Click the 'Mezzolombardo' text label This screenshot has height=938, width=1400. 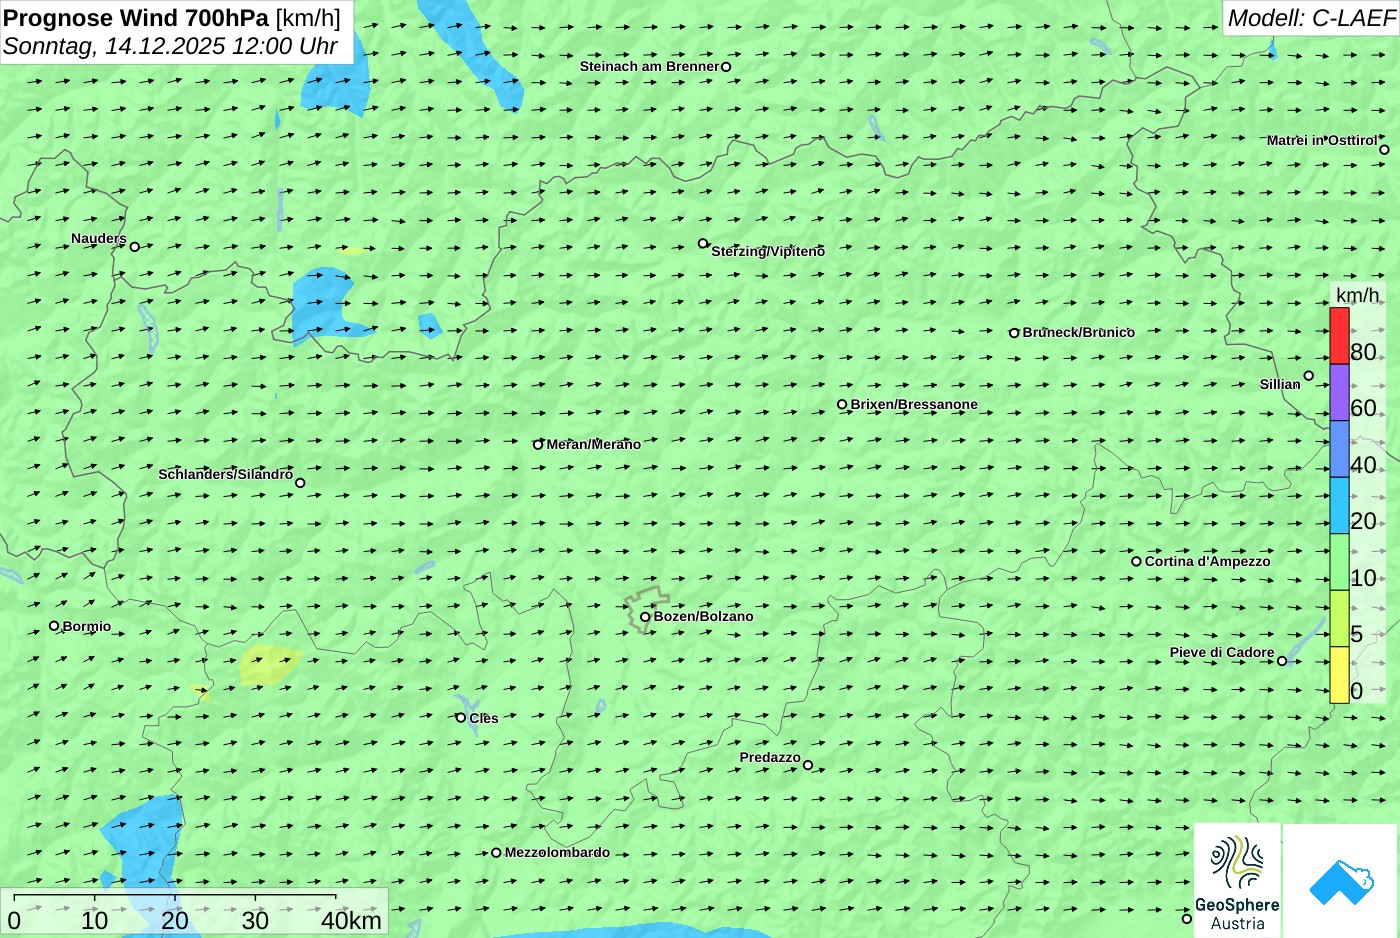pos(557,852)
